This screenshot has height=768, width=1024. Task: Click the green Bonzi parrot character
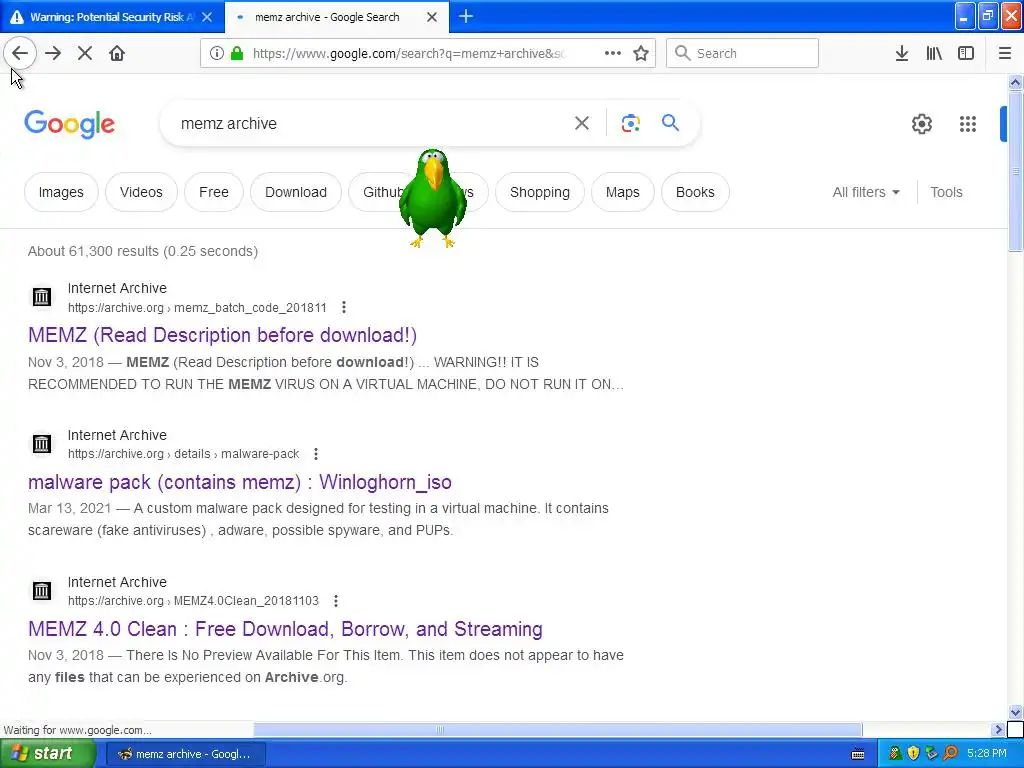point(432,199)
